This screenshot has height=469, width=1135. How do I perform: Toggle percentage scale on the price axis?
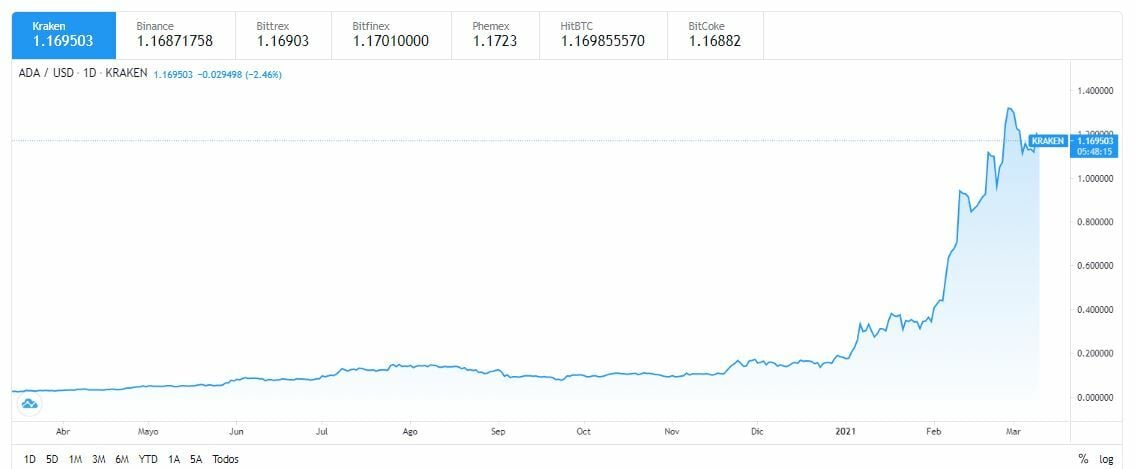tap(1083, 459)
